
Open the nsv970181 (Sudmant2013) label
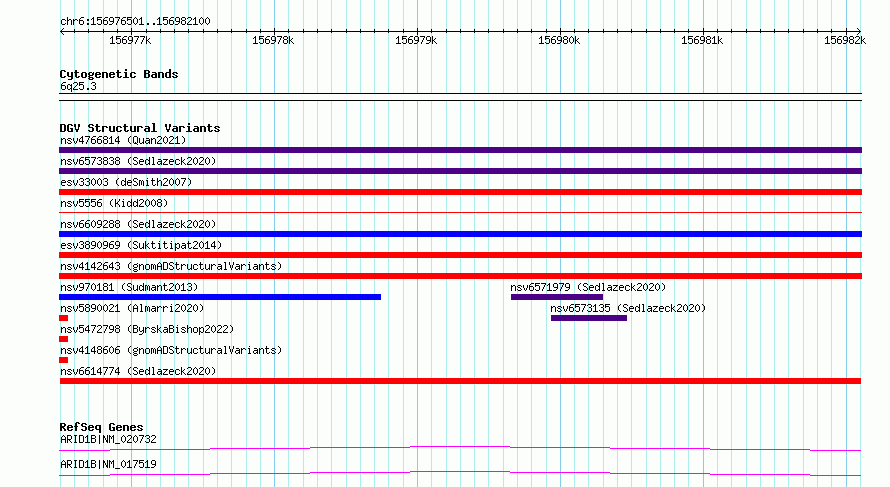(x=129, y=287)
